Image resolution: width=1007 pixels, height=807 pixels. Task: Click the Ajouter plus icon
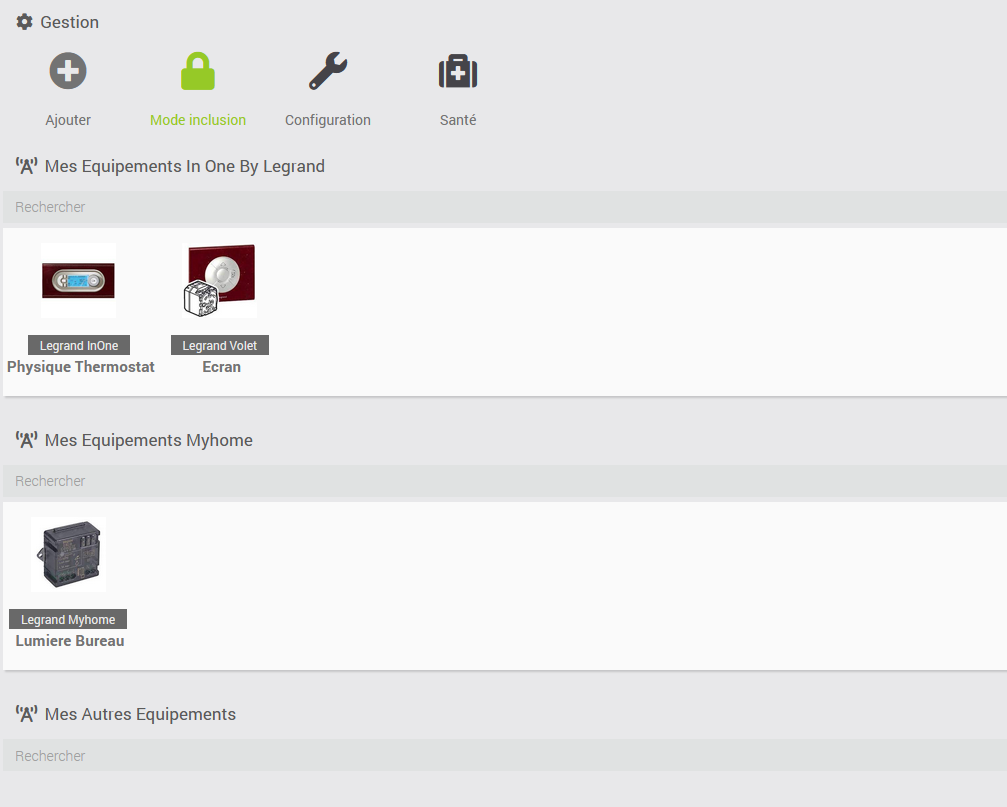tap(68, 72)
